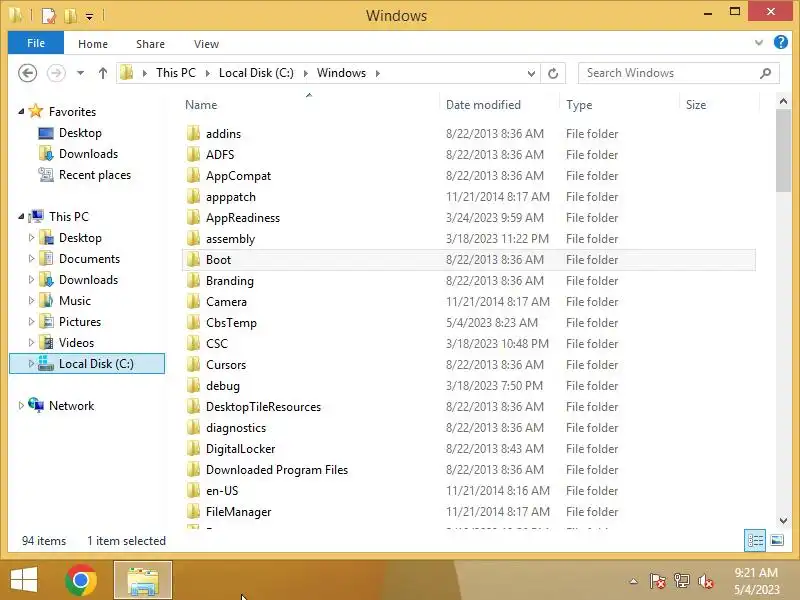Click the Forward navigation arrow
The image size is (800, 600).
[x=56, y=73]
